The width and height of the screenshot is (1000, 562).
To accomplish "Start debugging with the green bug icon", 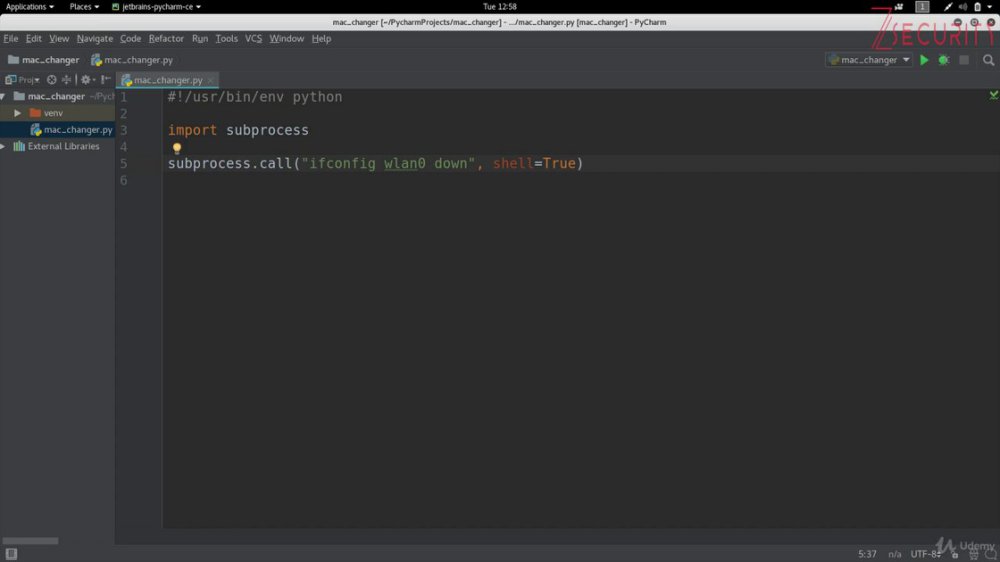I will coord(944,60).
